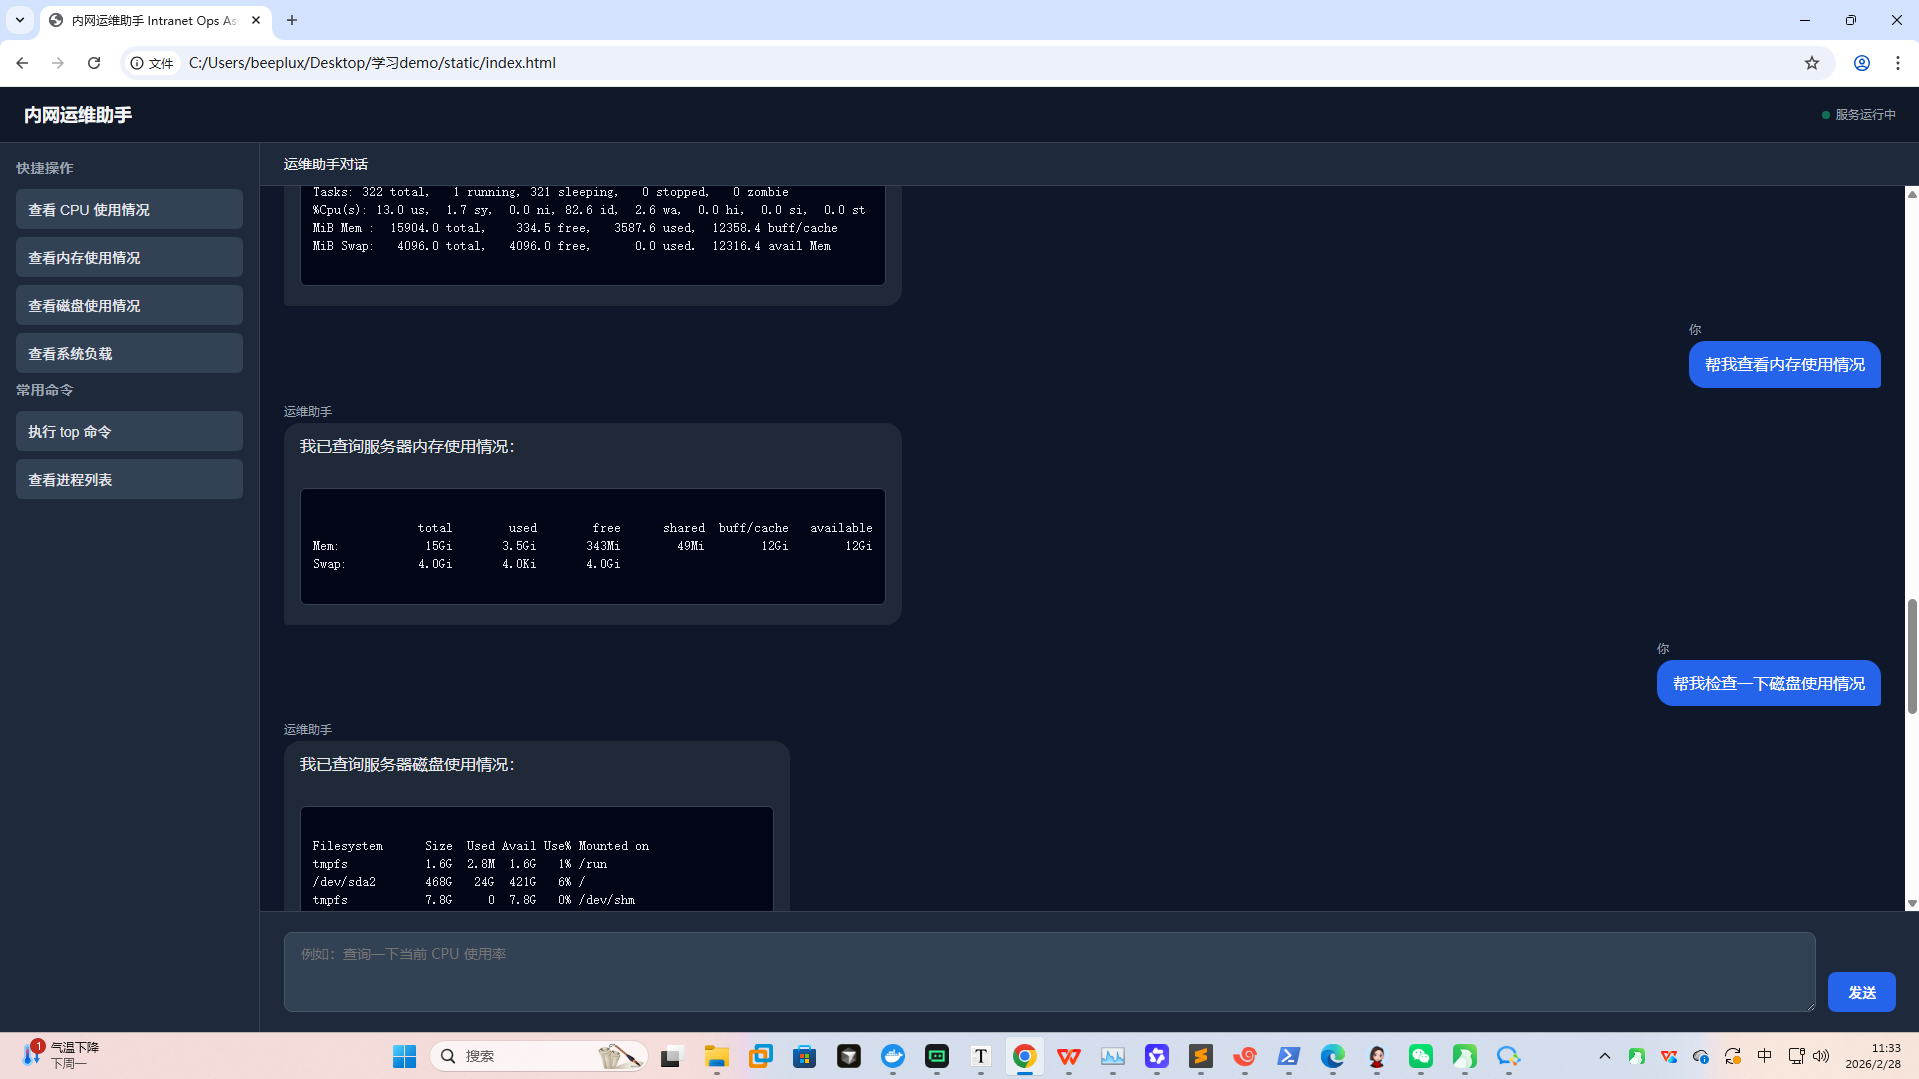The width and height of the screenshot is (1919, 1079).
Task: Open Microsoft Edge from the taskbar
Action: (1332, 1056)
